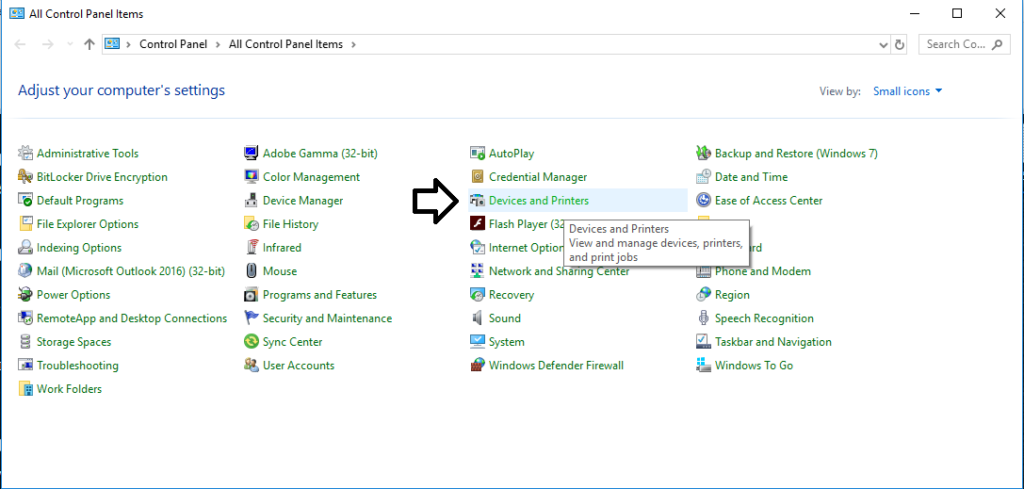Click the Date and Time icon
This screenshot has height=489, width=1024.
[703, 177]
